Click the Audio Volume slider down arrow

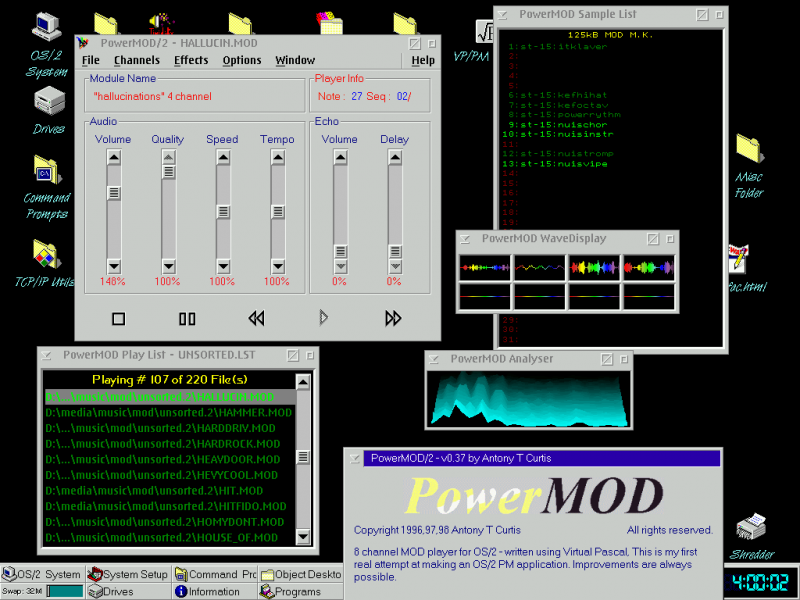pyautogui.click(x=114, y=266)
